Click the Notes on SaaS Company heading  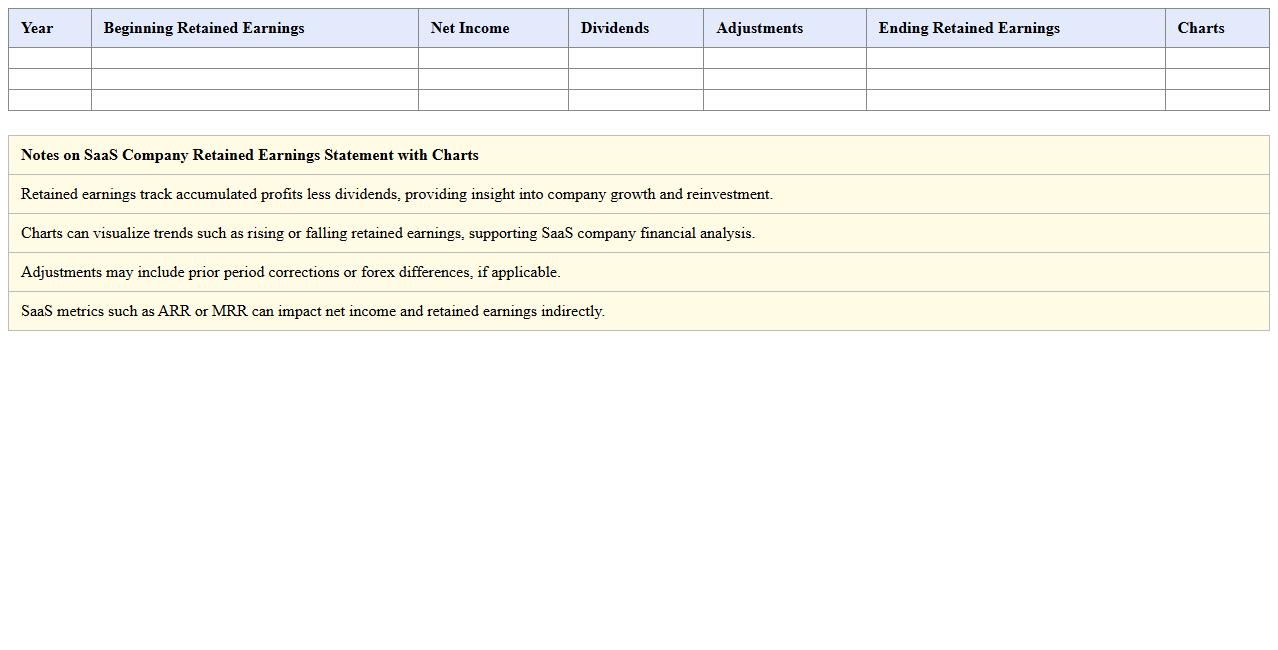(x=250, y=155)
